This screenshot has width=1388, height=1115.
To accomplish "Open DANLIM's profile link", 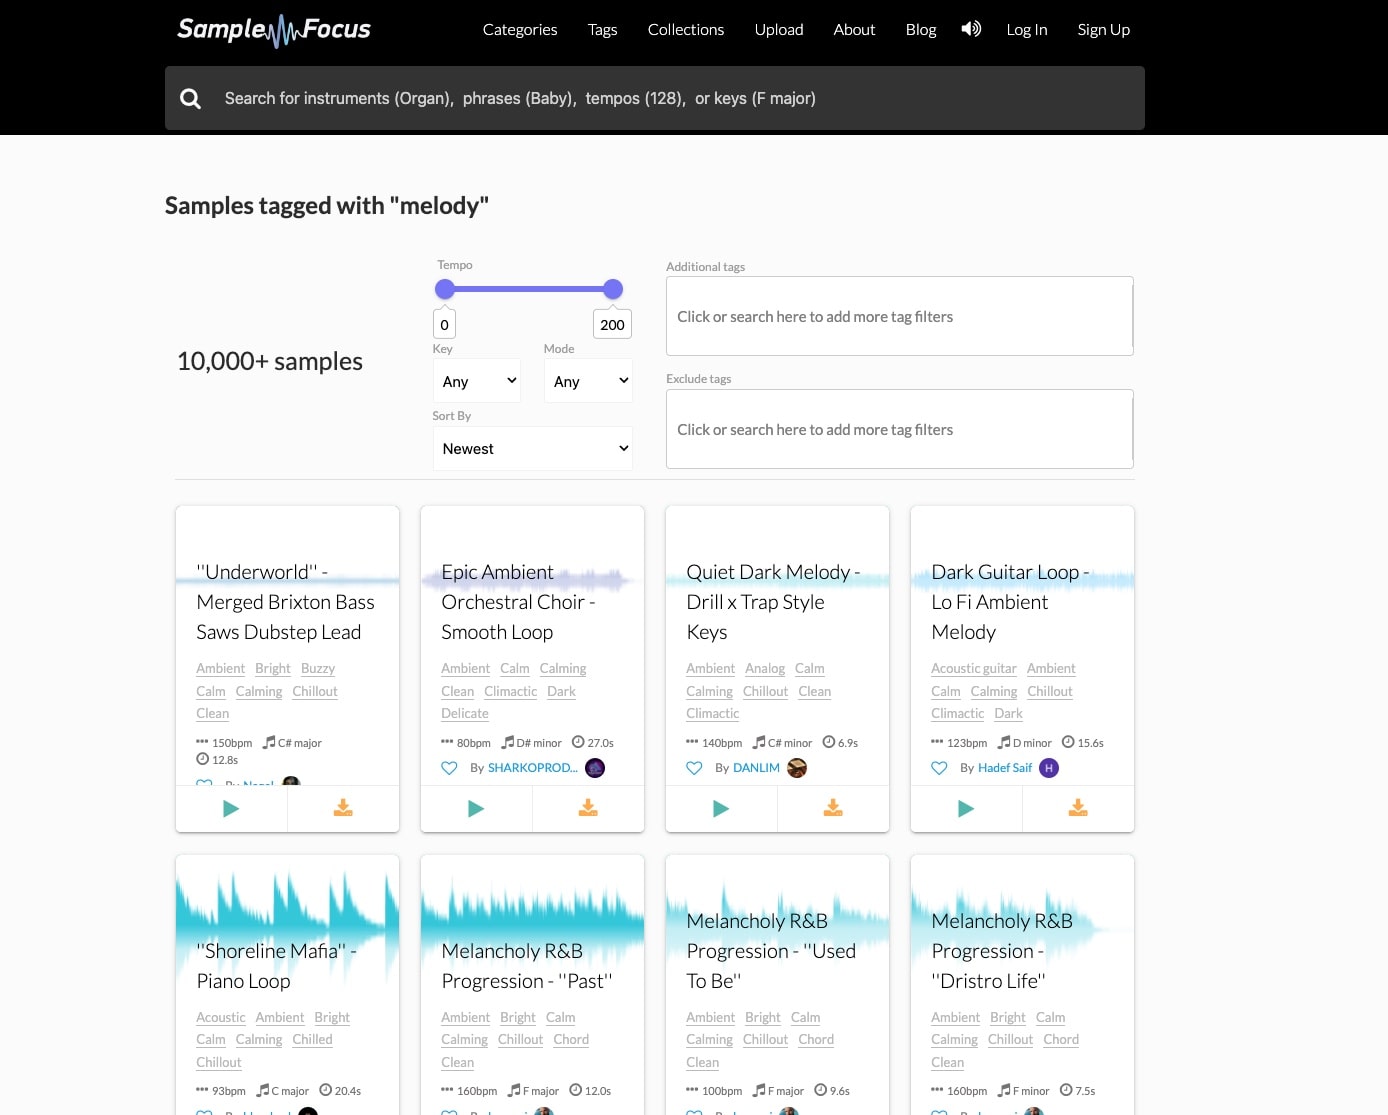I will pos(756,768).
